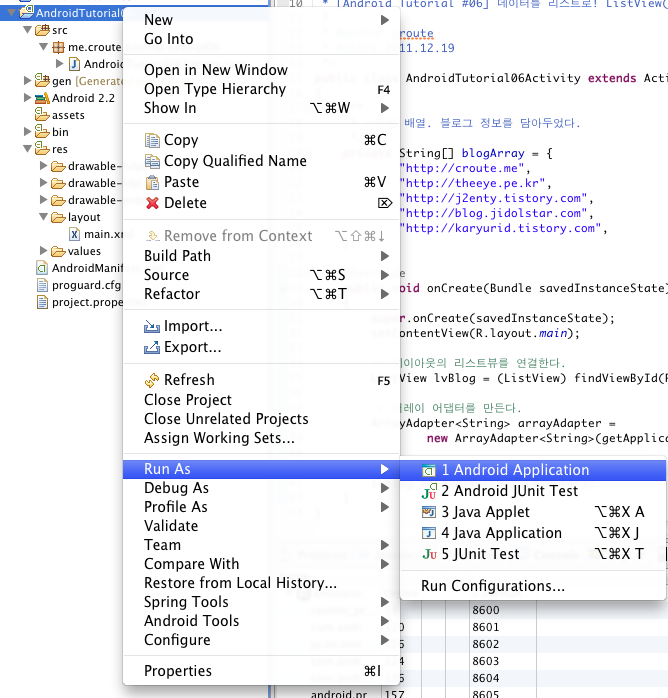Click the Paste clipboard icon

pos(152,182)
